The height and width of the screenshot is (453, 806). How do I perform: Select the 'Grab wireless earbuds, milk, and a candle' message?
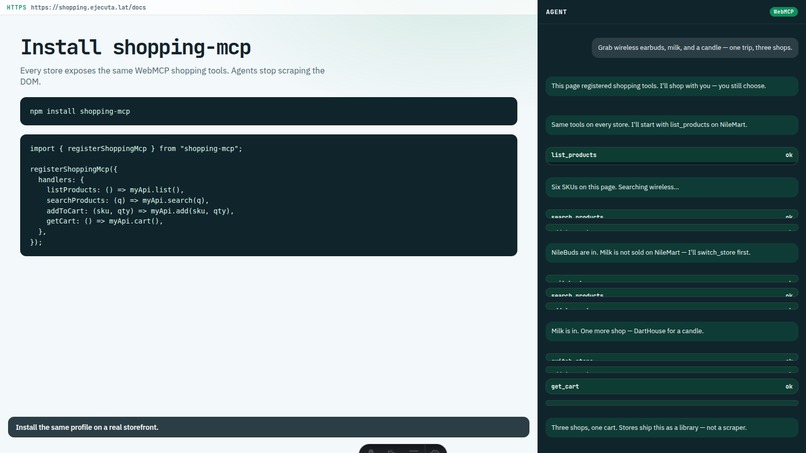[x=694, y=48]
